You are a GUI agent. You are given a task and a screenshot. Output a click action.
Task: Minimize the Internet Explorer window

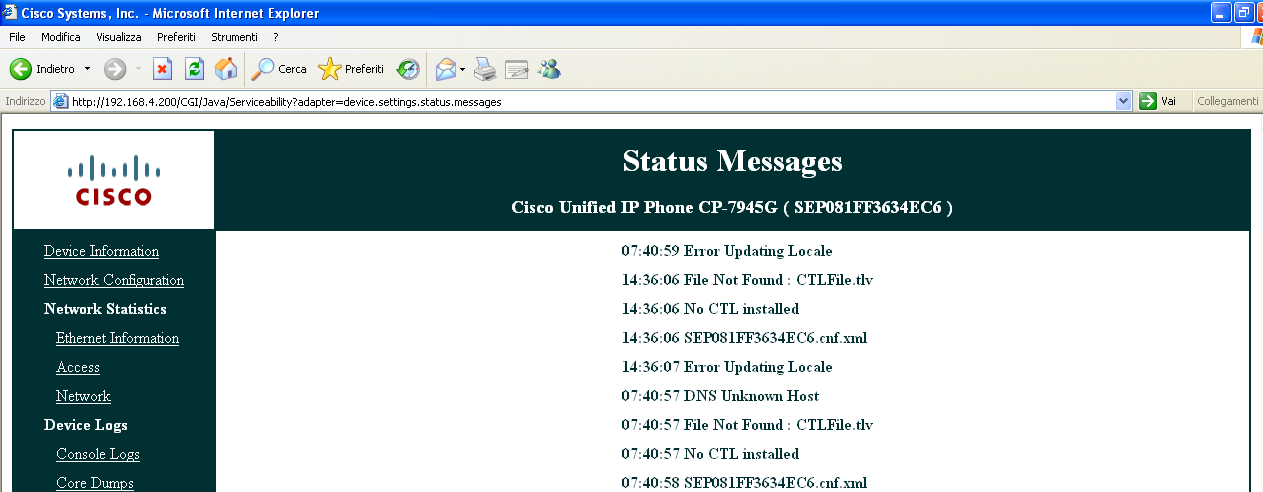[x=1220, y=12]
